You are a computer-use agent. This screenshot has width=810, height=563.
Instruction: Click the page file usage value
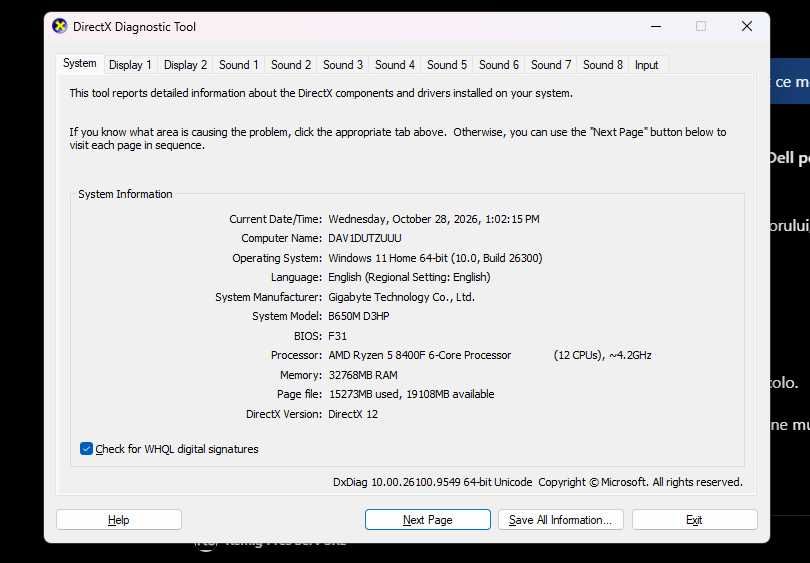click(x=412, y=394)
